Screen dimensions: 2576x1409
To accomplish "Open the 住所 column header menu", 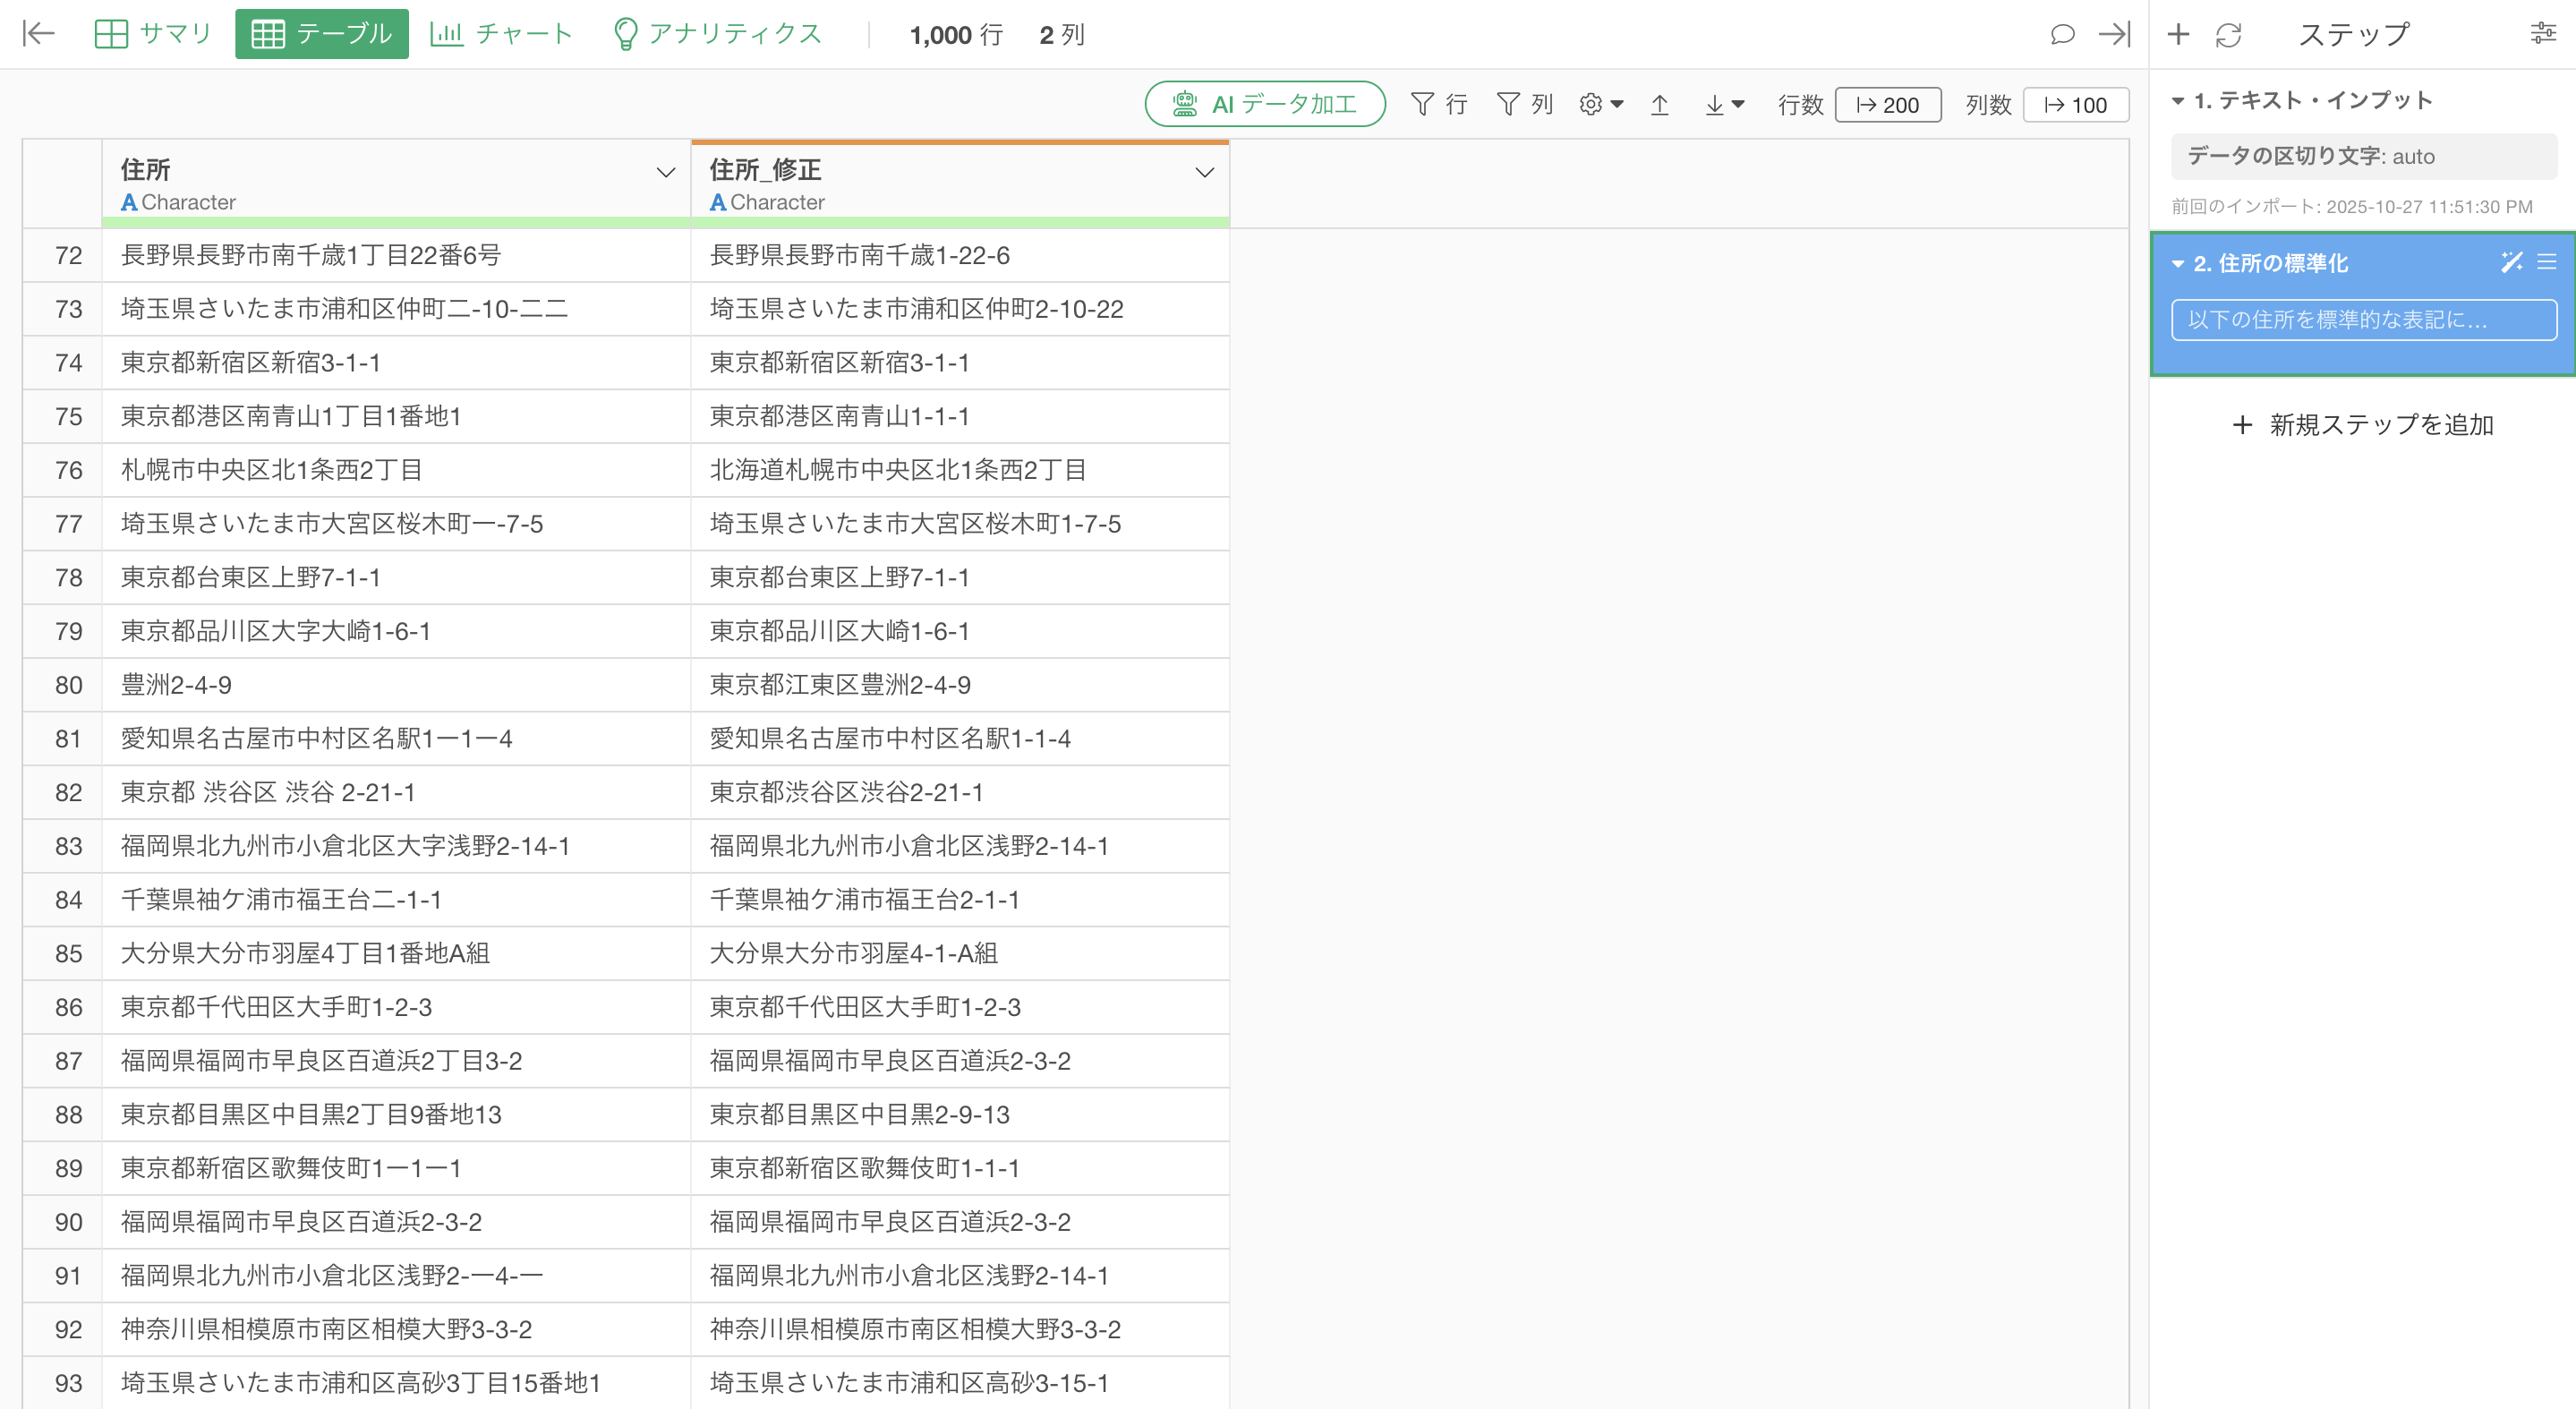I will 665,172.
